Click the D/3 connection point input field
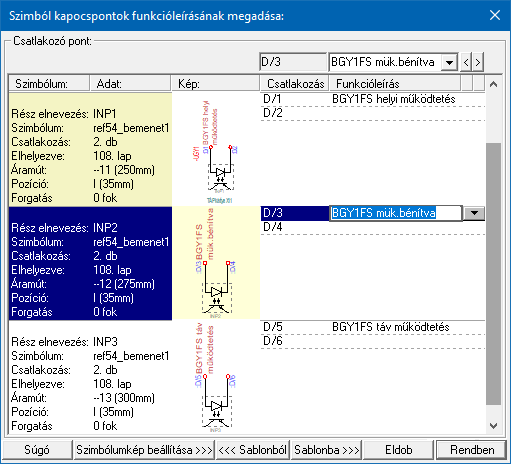Viewport: 511px width, 464px height. pyautogui.click(x=293, y=62)
